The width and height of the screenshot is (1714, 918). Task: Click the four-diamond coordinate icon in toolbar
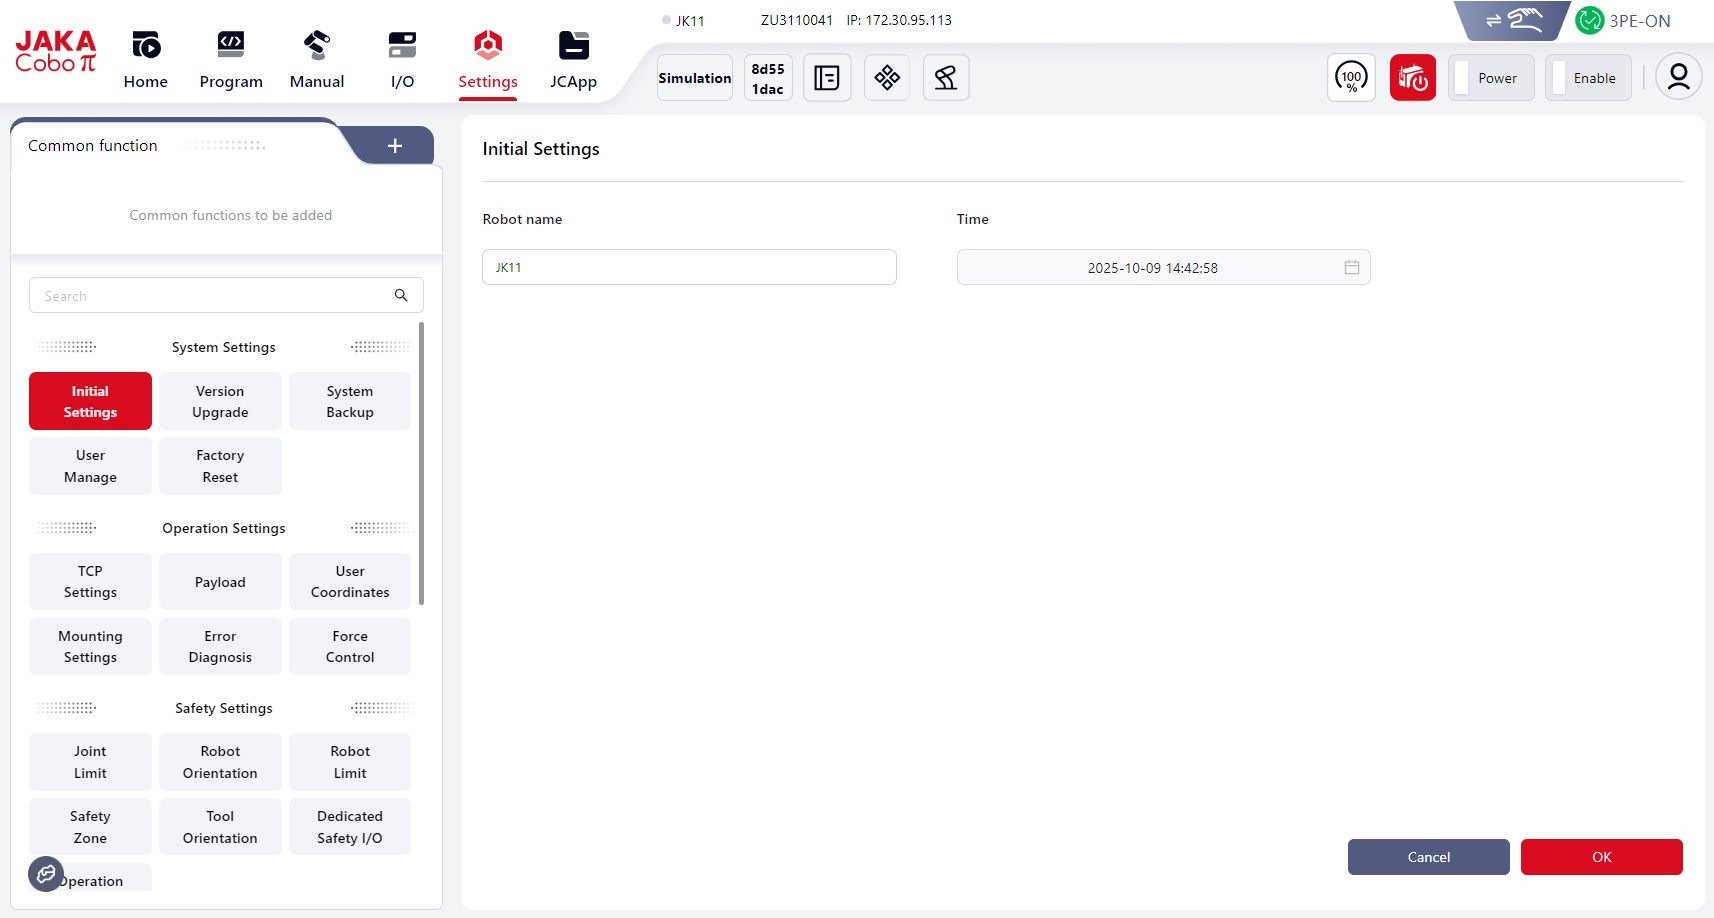tap(886, 78)
